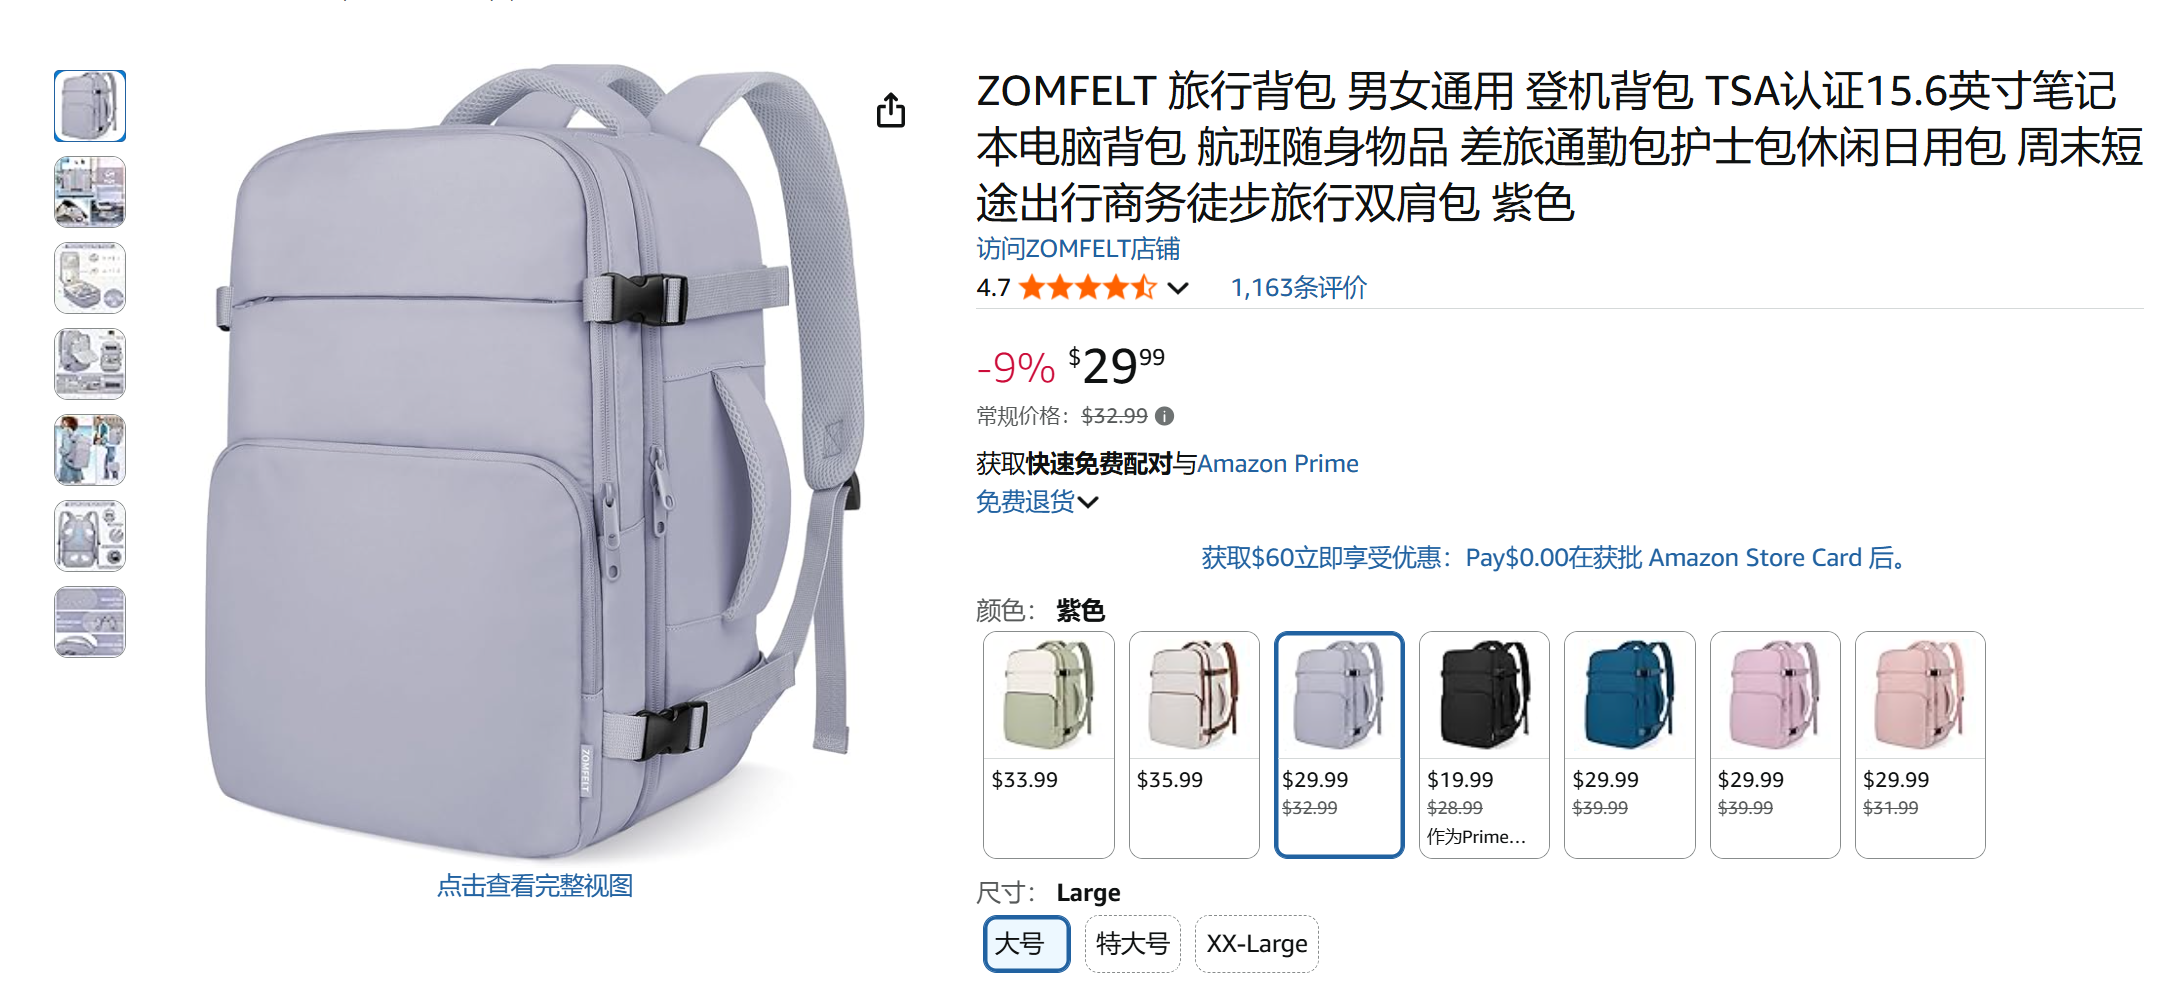
Task: Expand the 免费退货 dropdown arrow
Action: (1088, 502)
